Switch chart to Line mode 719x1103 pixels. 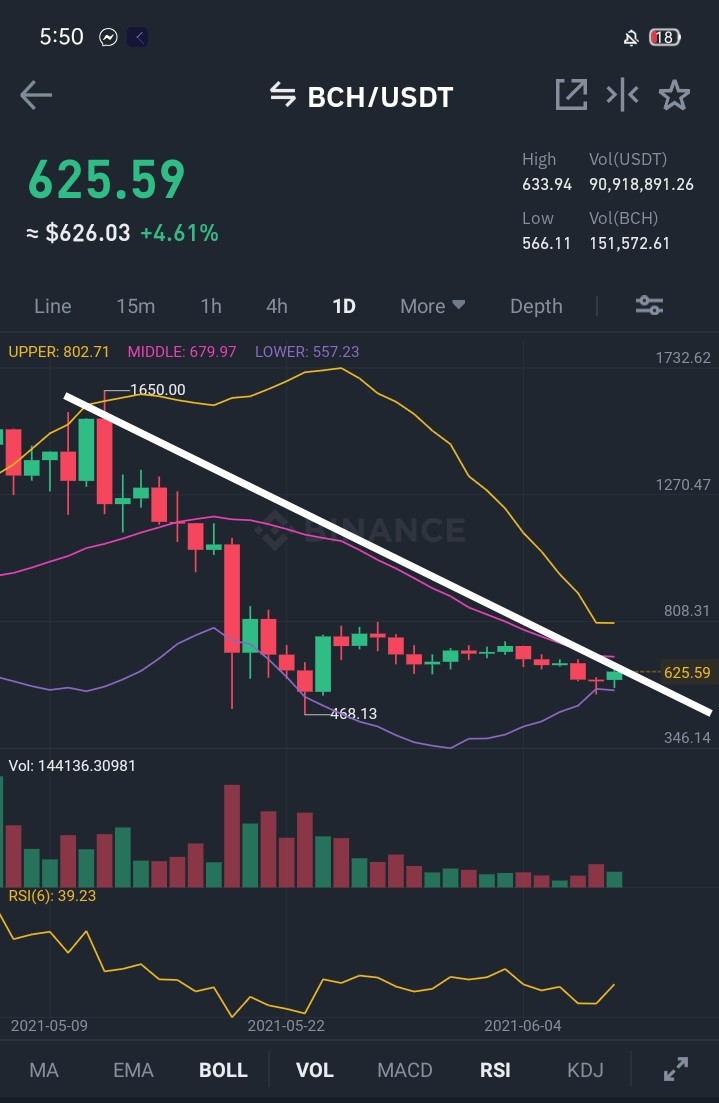click(53, 306)
